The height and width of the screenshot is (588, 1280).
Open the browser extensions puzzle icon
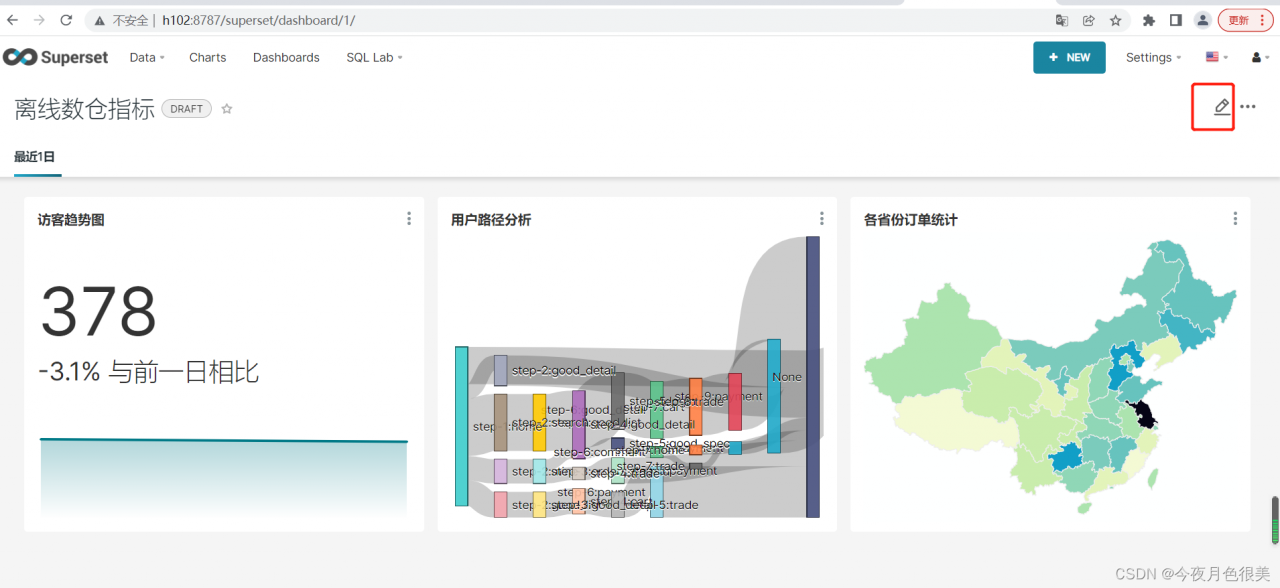[x=1148, y=19]
